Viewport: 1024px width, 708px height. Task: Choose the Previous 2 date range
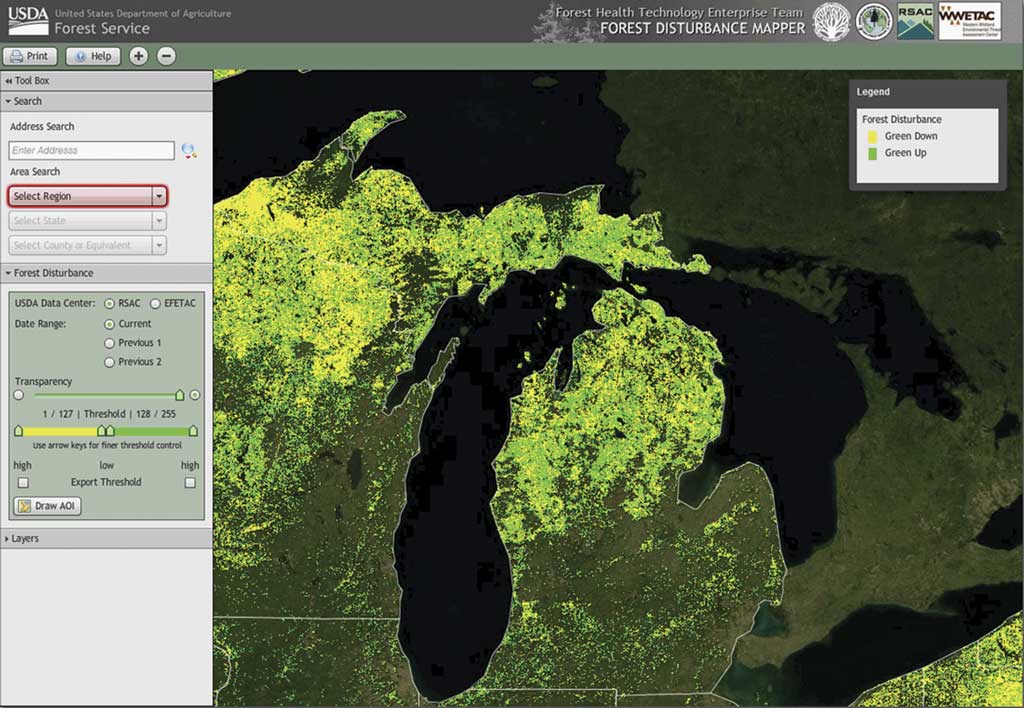click(109, 362)
